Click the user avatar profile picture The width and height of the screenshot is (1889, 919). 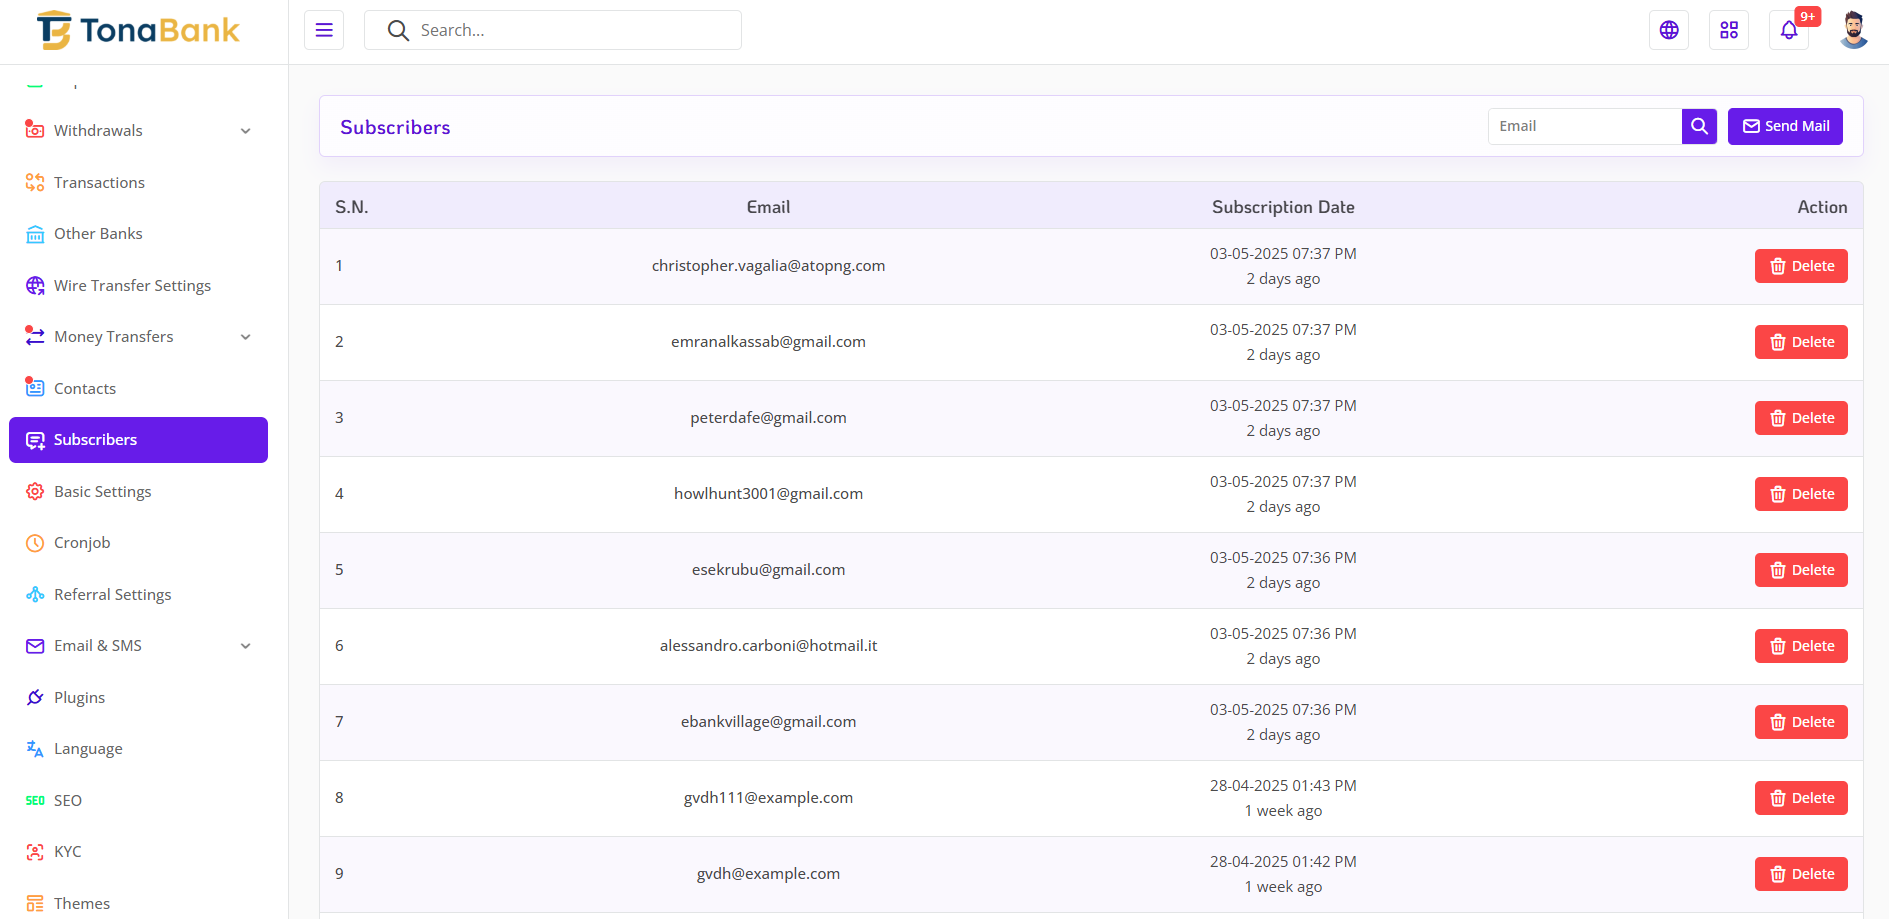pyautogui.click(x=1853, y=30)
